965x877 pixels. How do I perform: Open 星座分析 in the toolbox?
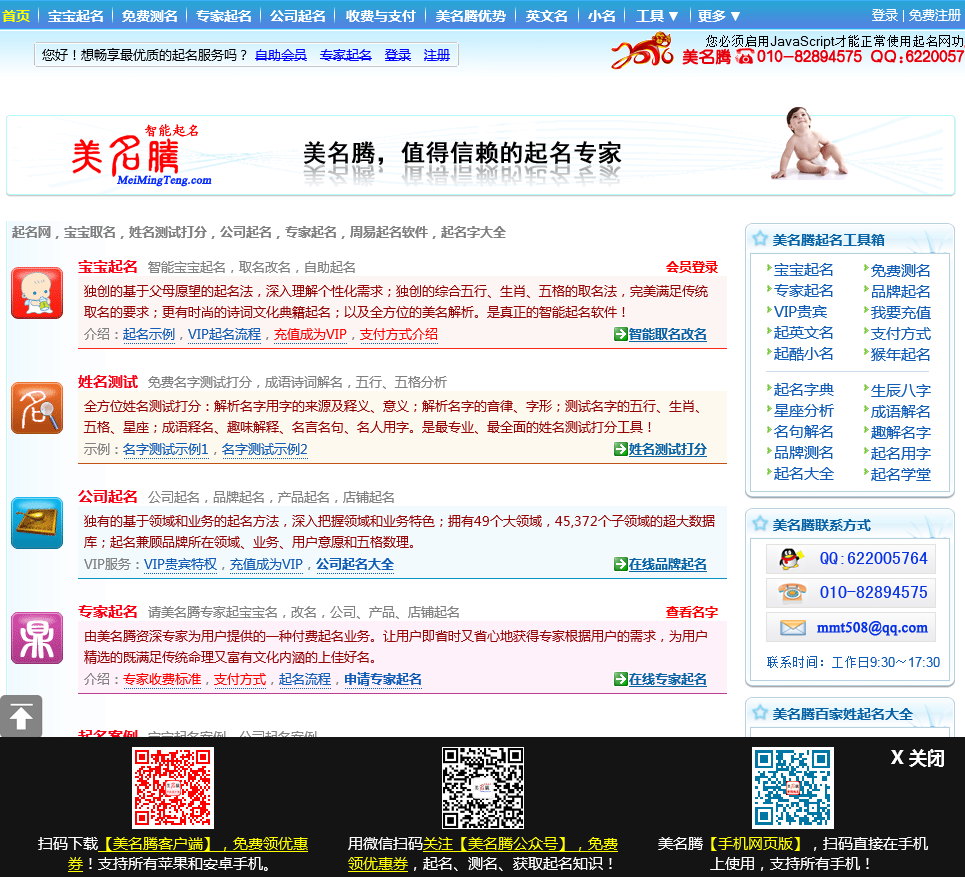(803, 411)
